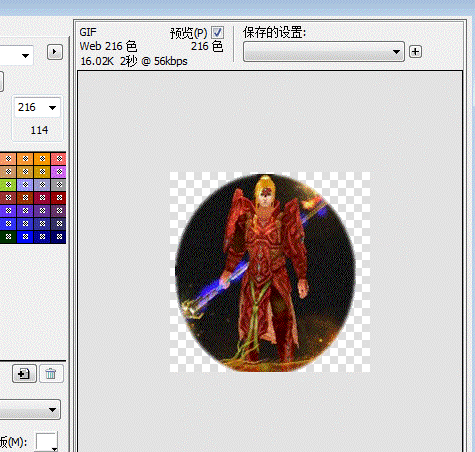Select the tan beige swatch

click(x=8, y=172)
